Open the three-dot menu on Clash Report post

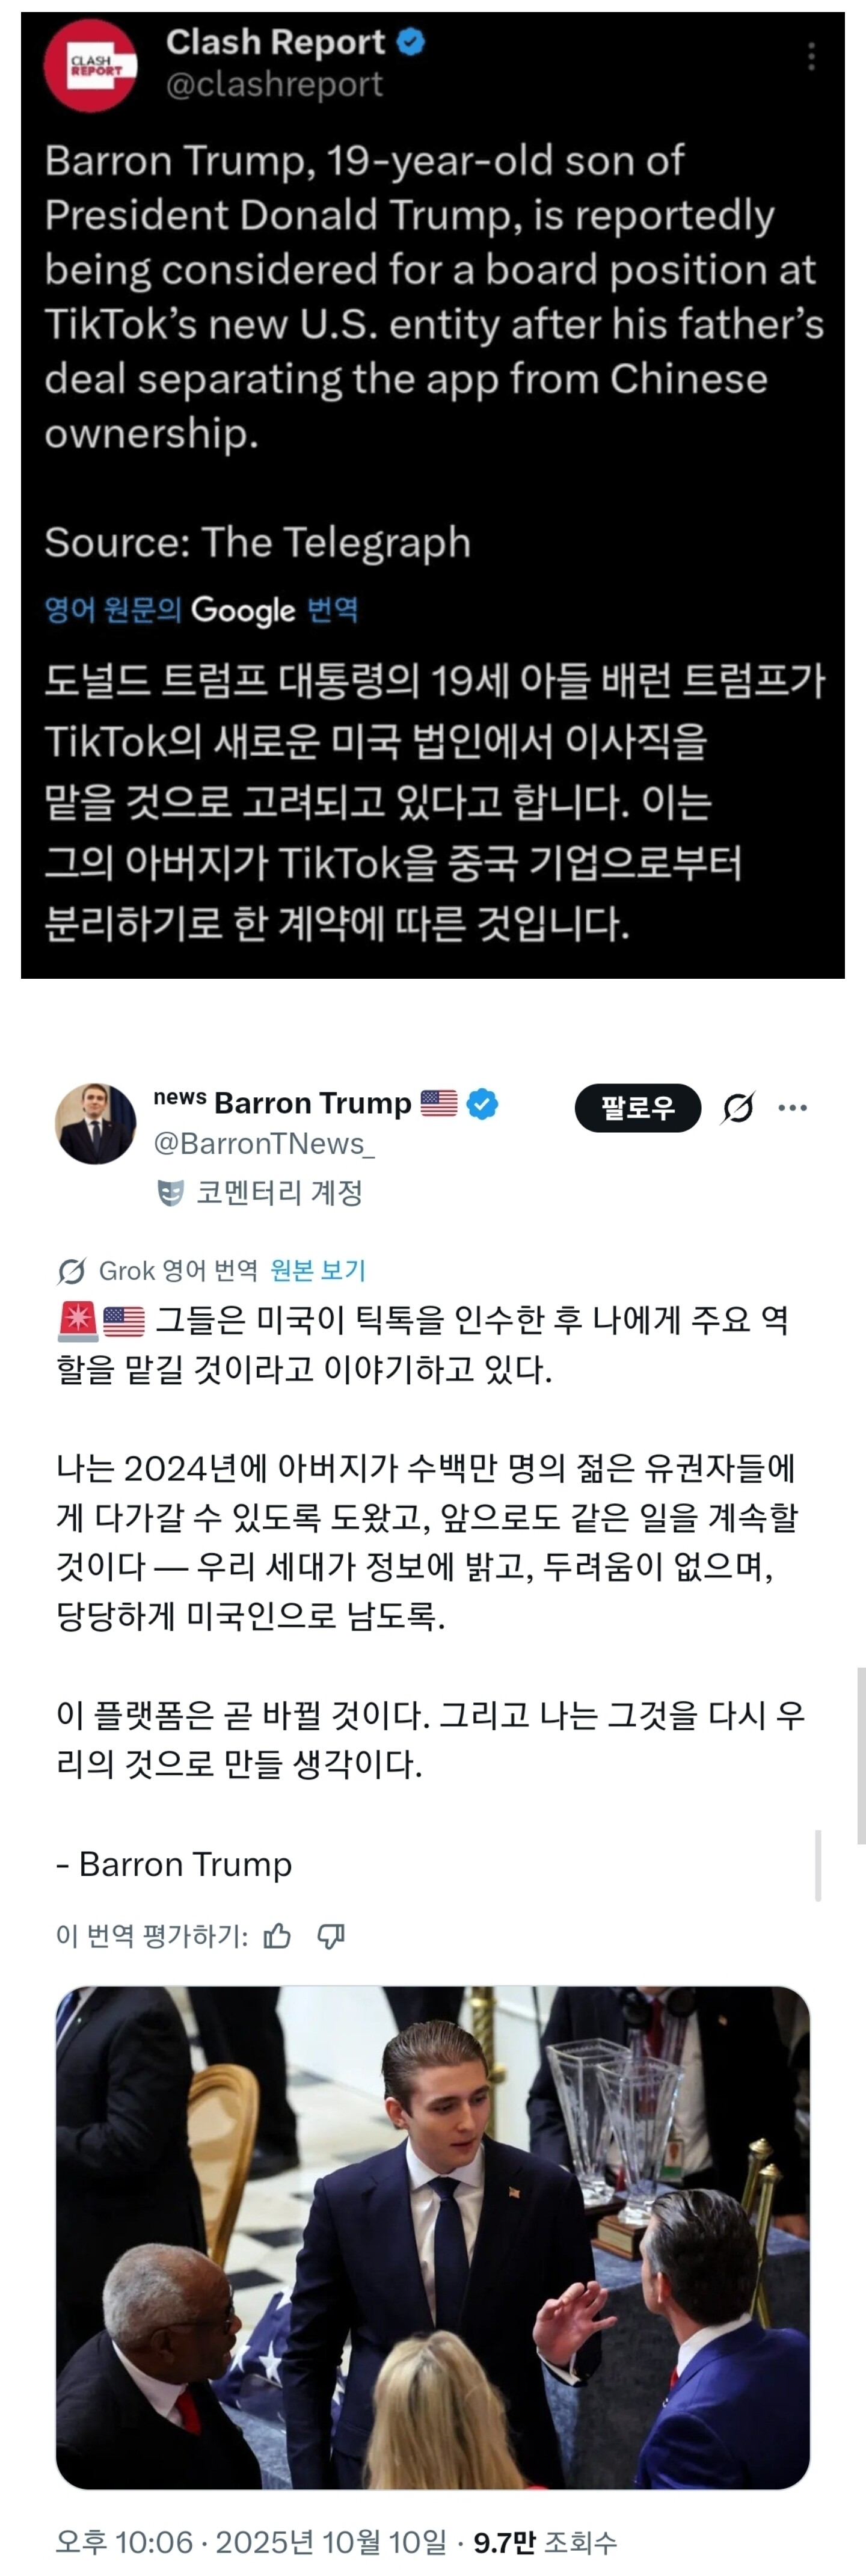(811, 57)
